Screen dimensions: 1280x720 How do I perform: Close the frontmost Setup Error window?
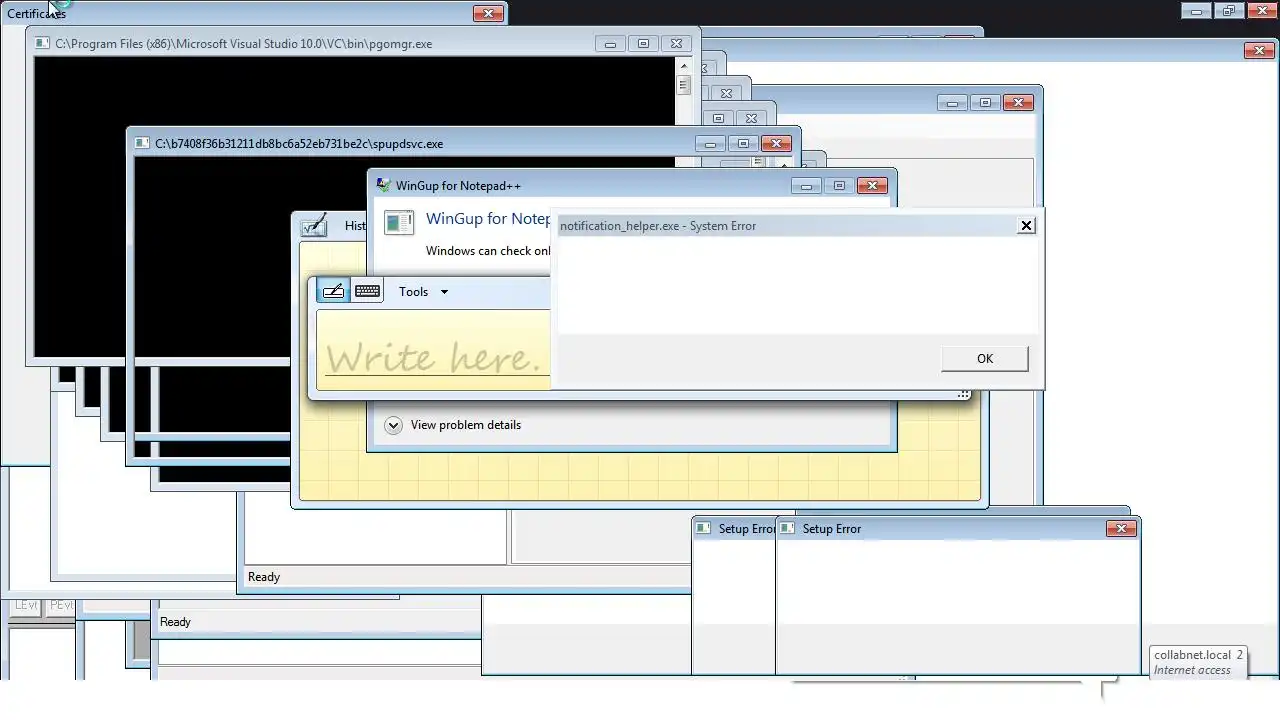point(1121,528)
